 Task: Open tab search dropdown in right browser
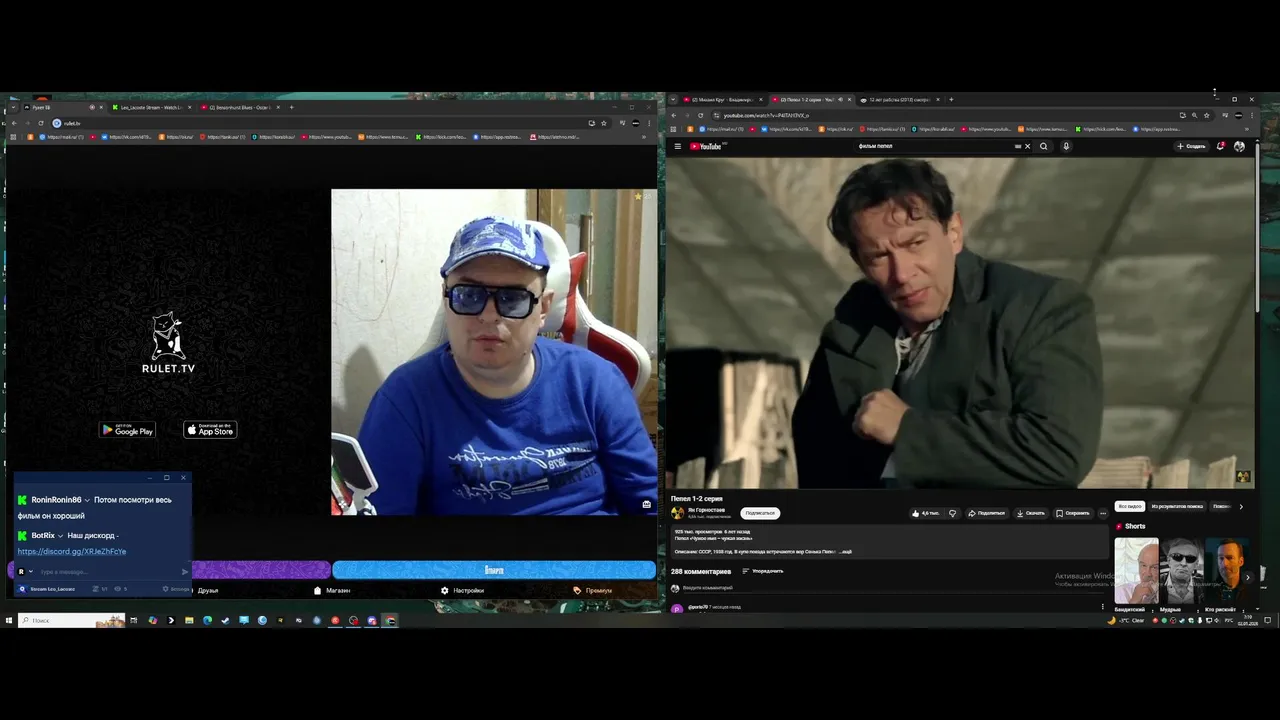pyautogui.click(x=673, y=99)
